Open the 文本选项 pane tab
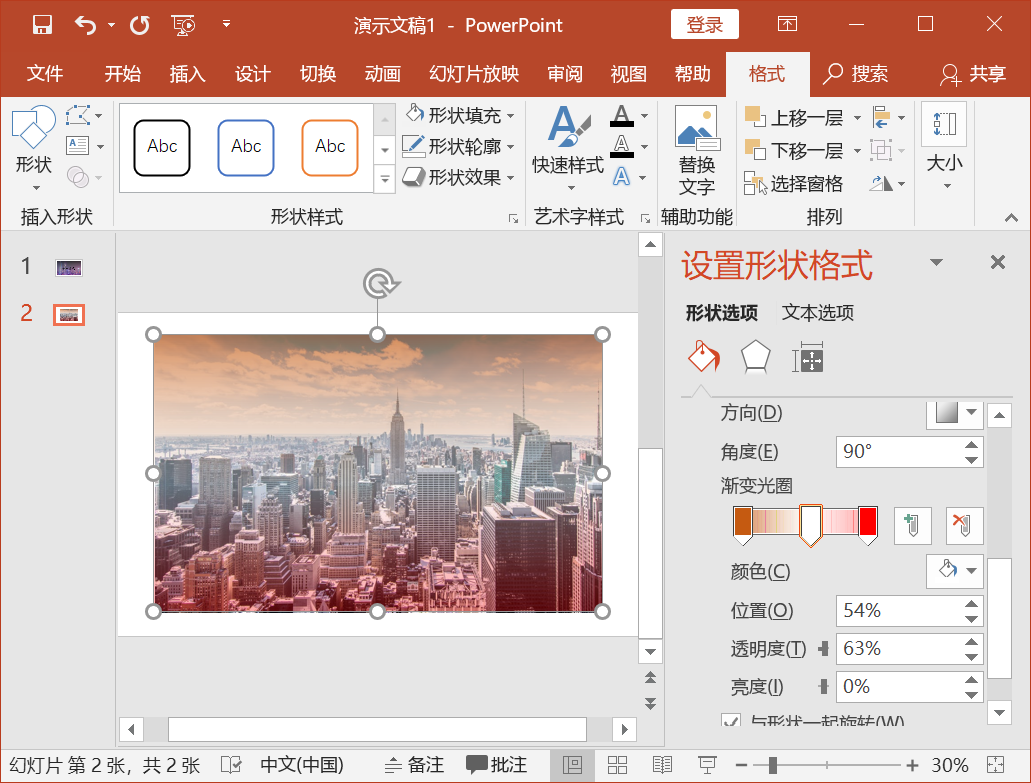This screenshot has width=1031, height=783. (x=817, y=313)
